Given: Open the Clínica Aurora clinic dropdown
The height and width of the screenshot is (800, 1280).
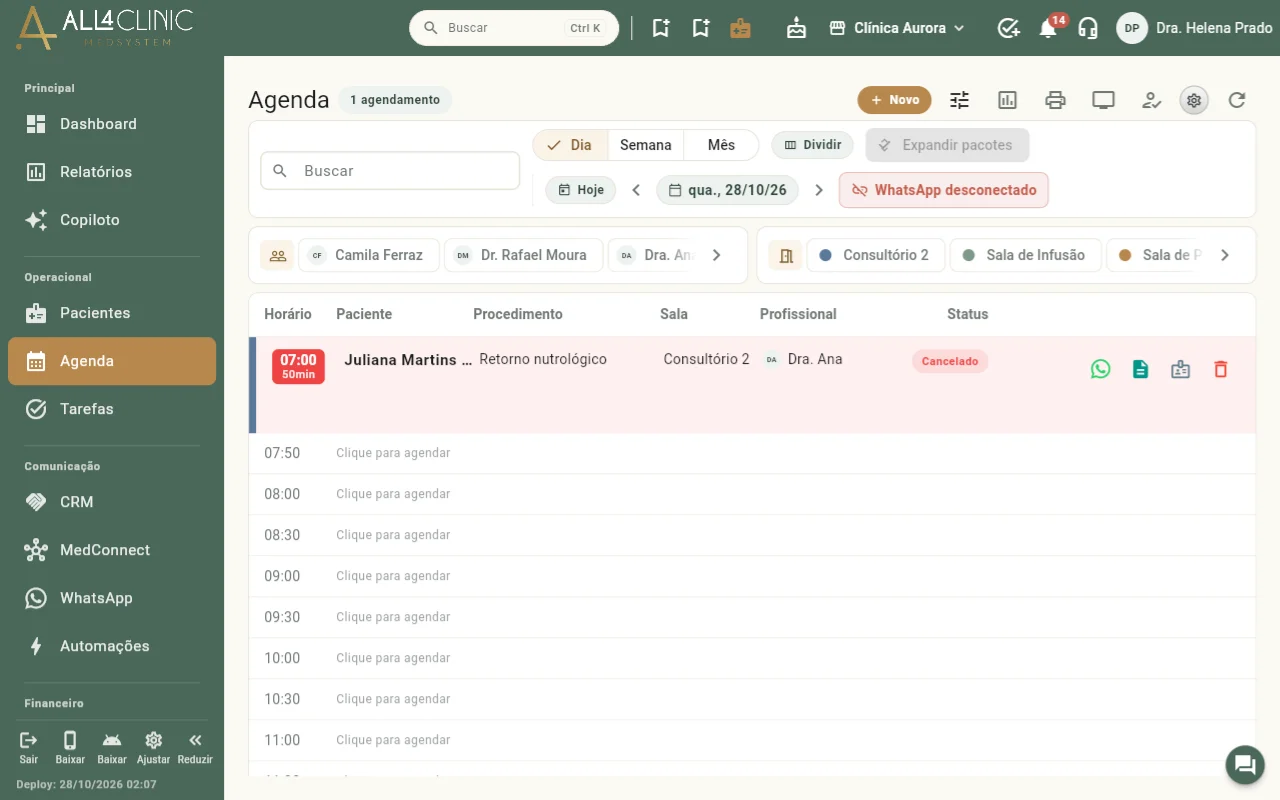Looking at the screenshot, I should click(897, 28).
